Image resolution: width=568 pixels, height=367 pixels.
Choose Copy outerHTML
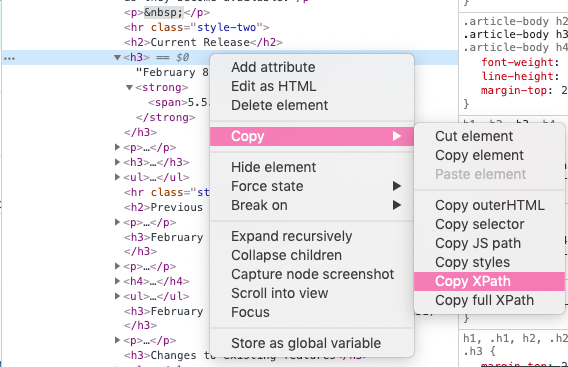pyautogui.click(x=489, y=205)
